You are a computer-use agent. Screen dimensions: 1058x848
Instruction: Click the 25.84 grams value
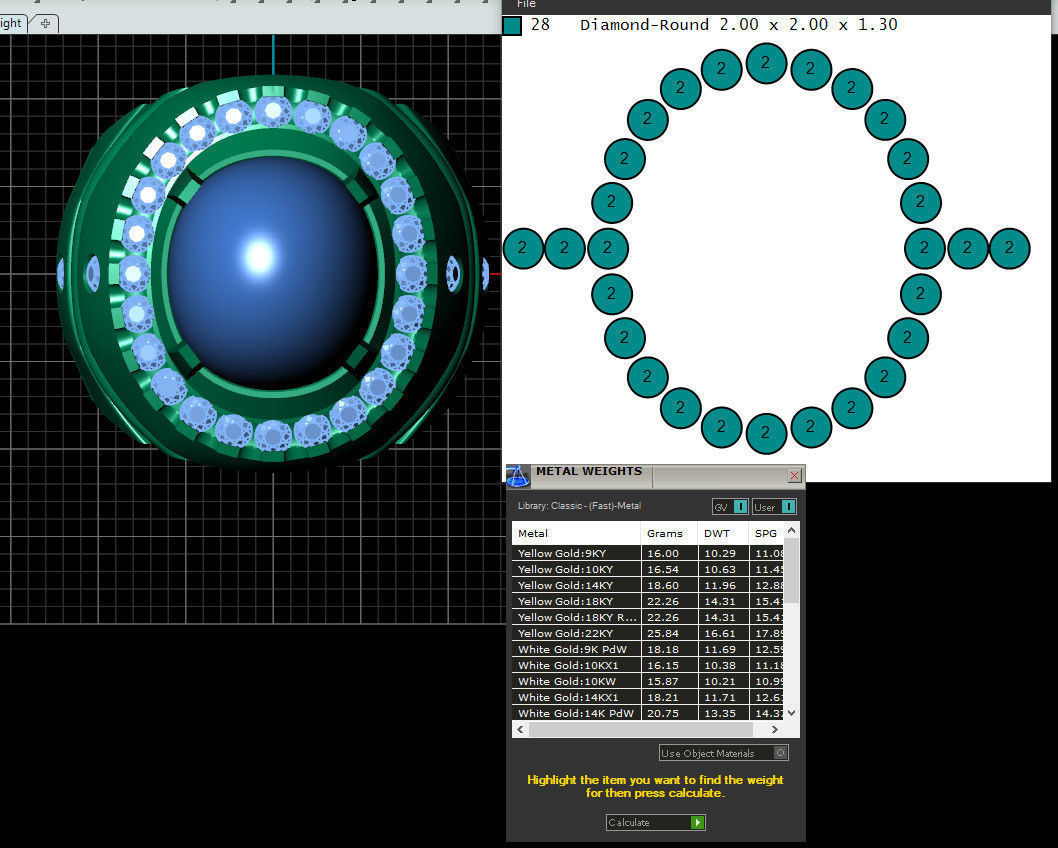(x=663, y=633)
